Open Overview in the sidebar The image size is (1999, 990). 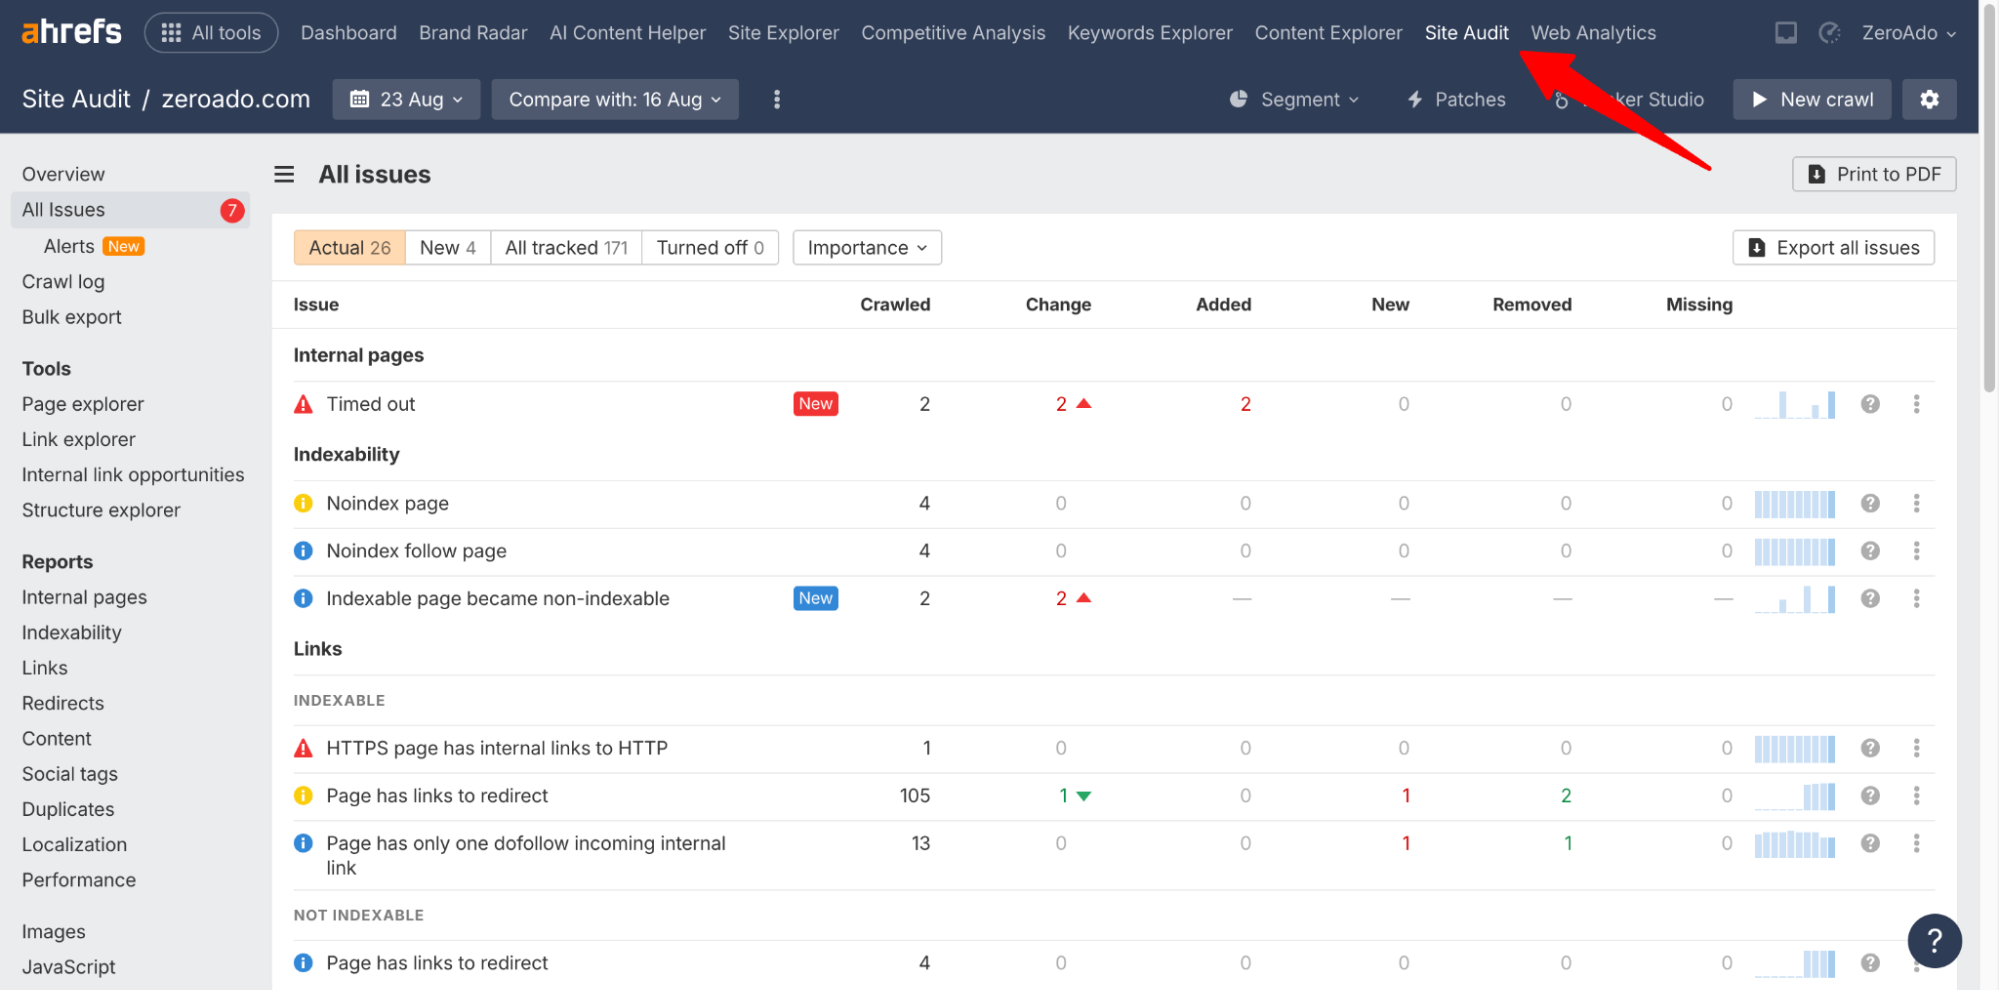(x=63, y=174)
